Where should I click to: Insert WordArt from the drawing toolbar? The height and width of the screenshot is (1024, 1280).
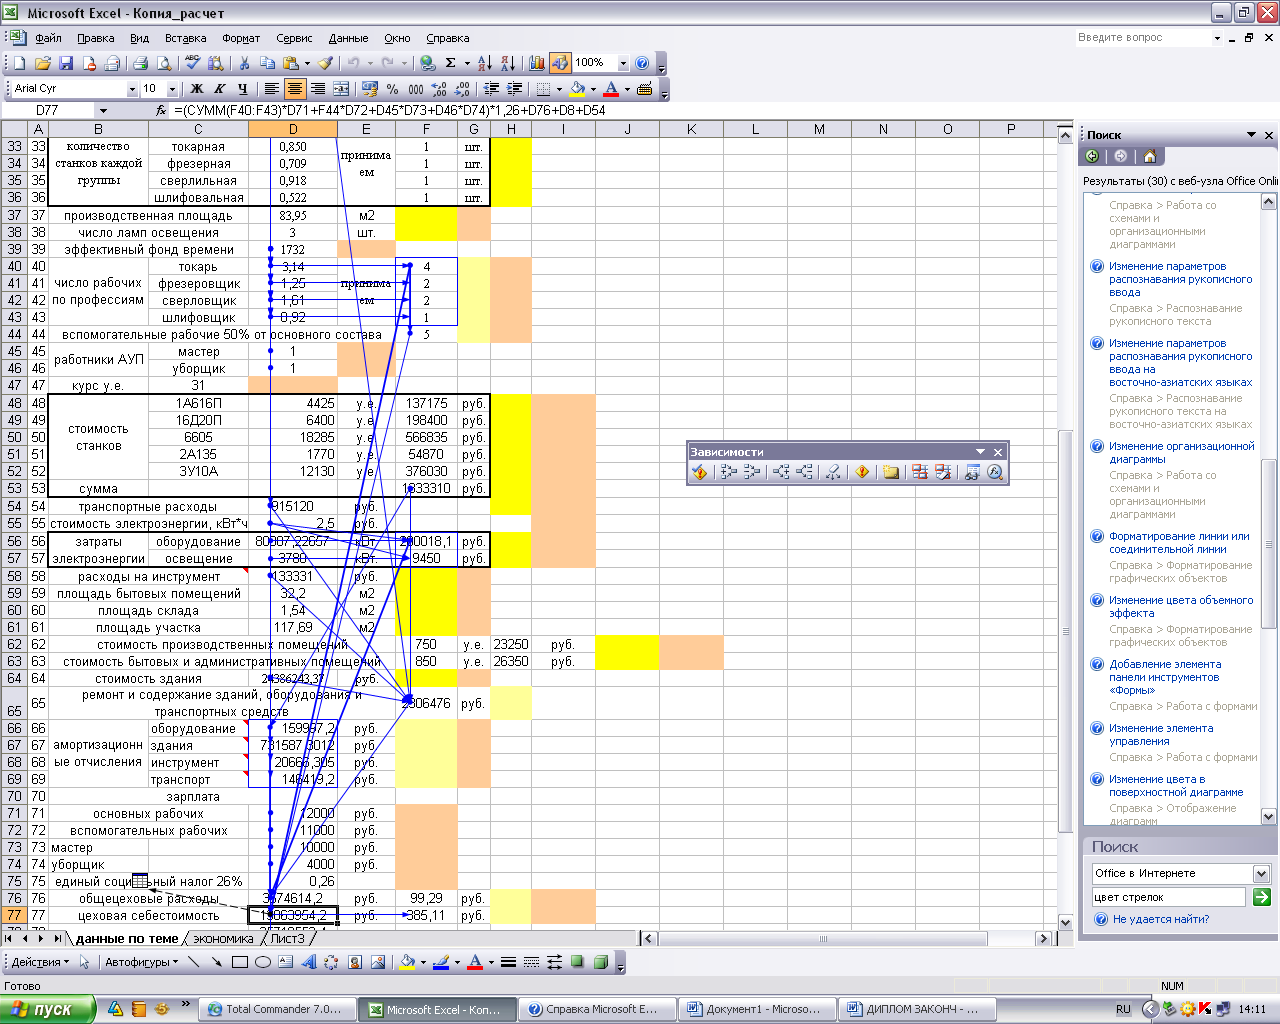(309, 962)
